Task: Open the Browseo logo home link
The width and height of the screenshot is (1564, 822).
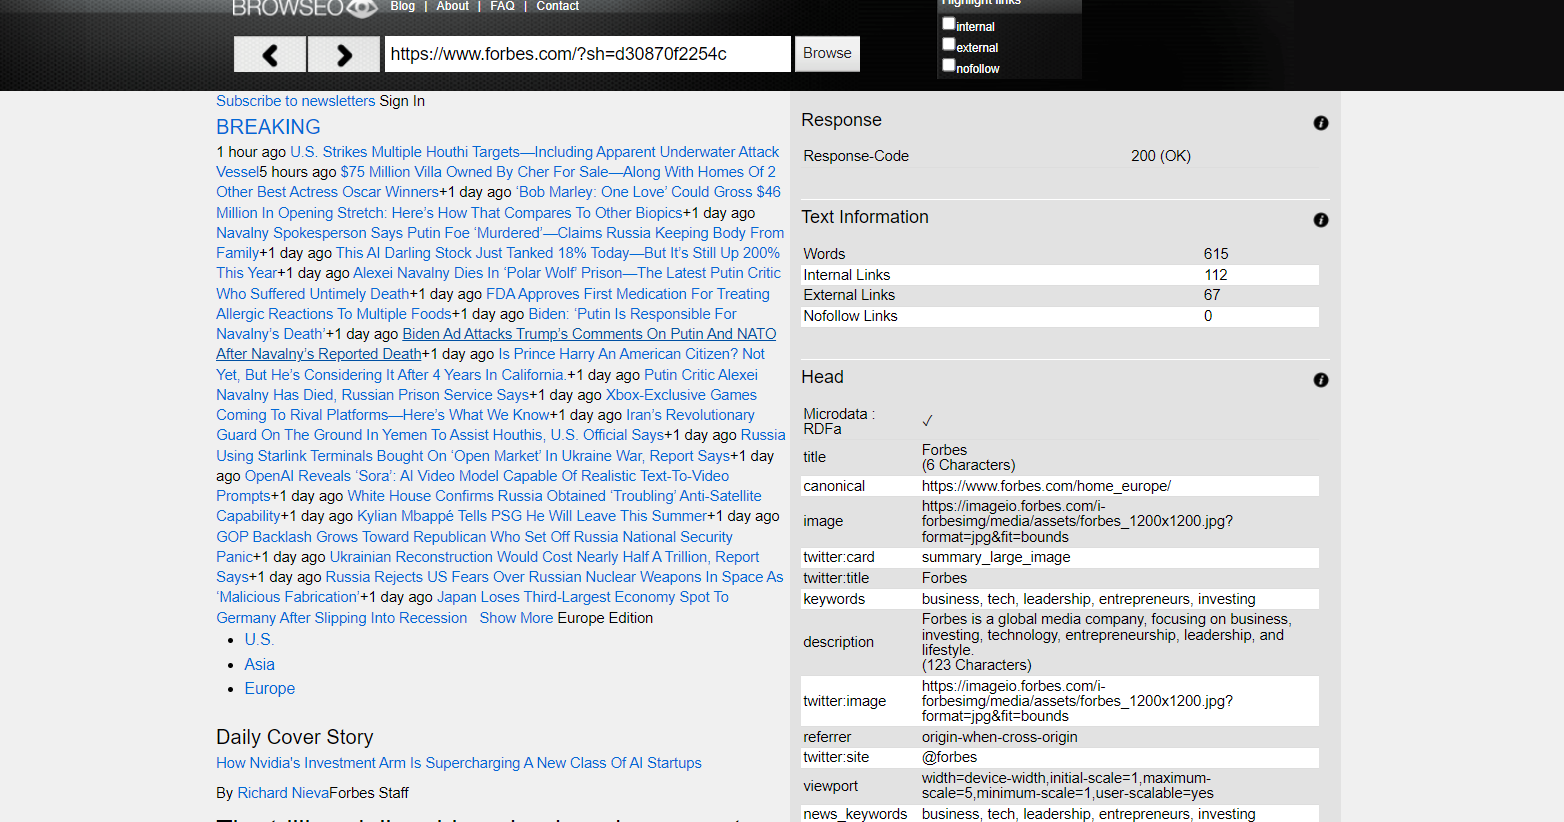Action: tap(304, 8)
